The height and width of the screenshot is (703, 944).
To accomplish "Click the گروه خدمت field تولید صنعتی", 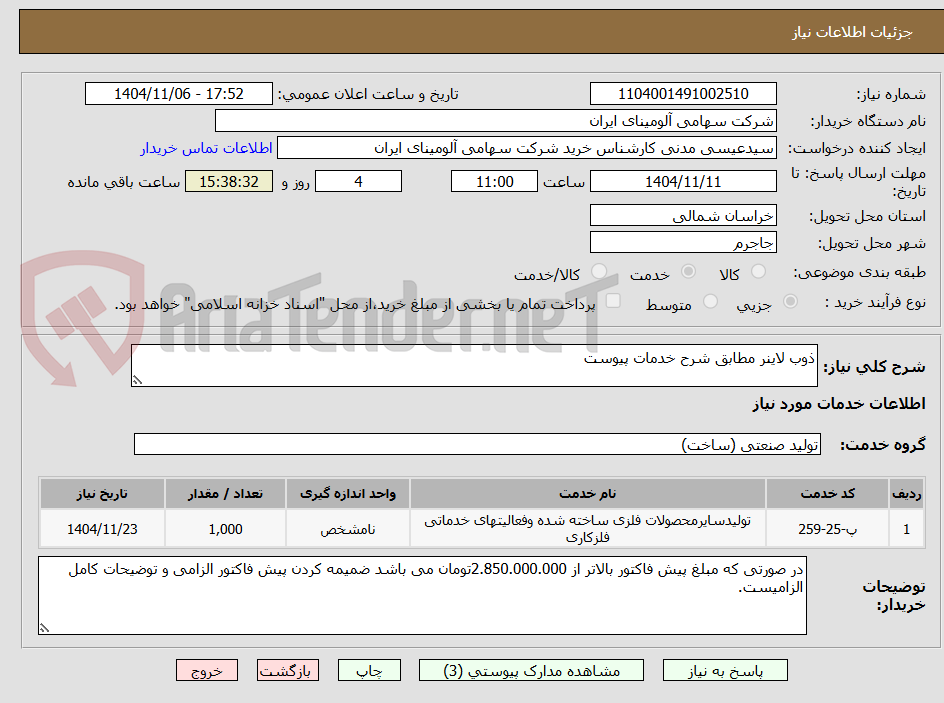I will 477,444.
